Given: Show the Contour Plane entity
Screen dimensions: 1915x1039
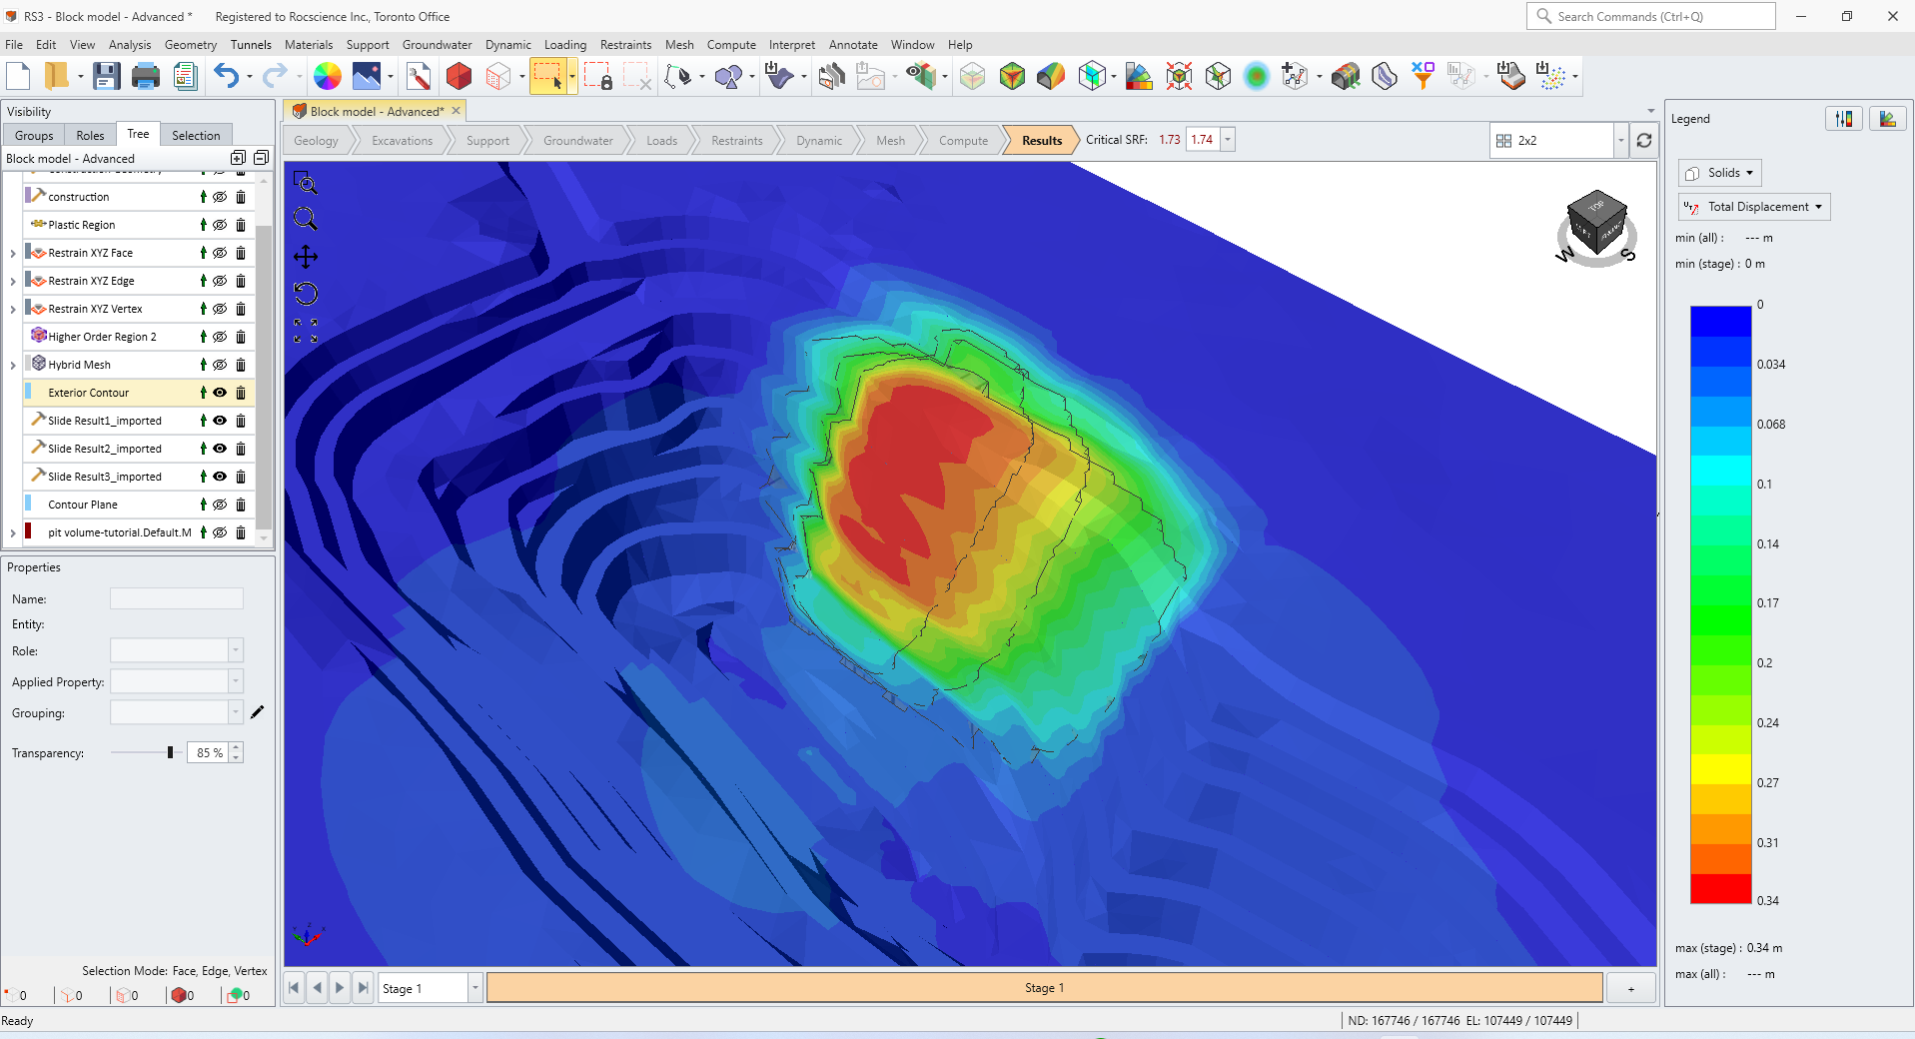Looking at the screenshot, I should (x=220, y=505).
